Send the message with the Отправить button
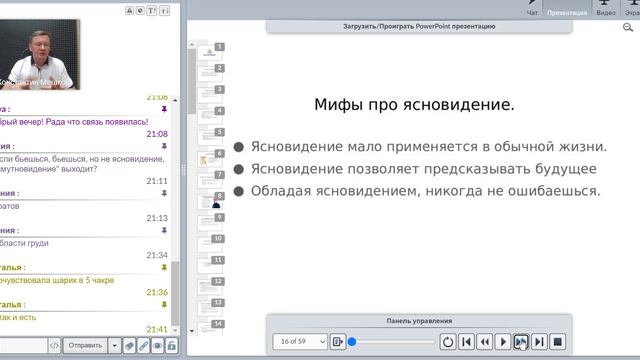This screenshot has width=640, height=360. [85, 346]
